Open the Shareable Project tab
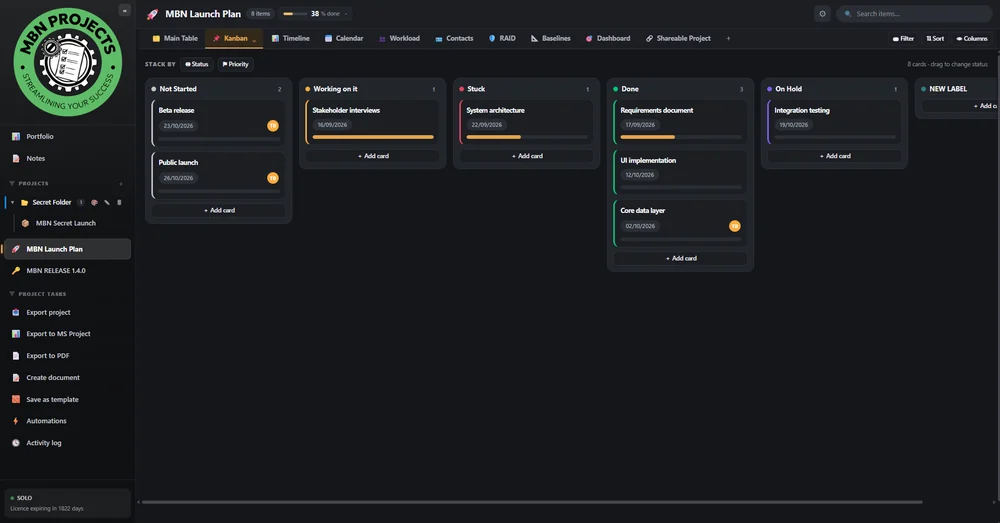This screenshot has width=1000, height=523. [678, 38]
